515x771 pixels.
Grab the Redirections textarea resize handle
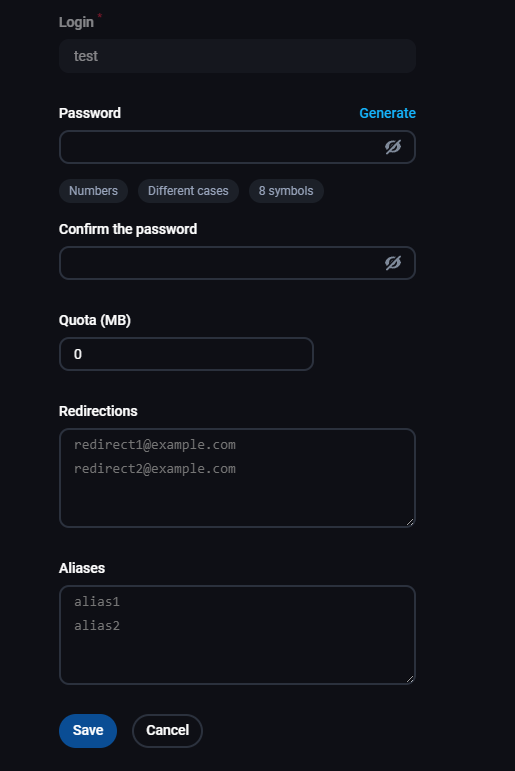click(x=410, y=522)
